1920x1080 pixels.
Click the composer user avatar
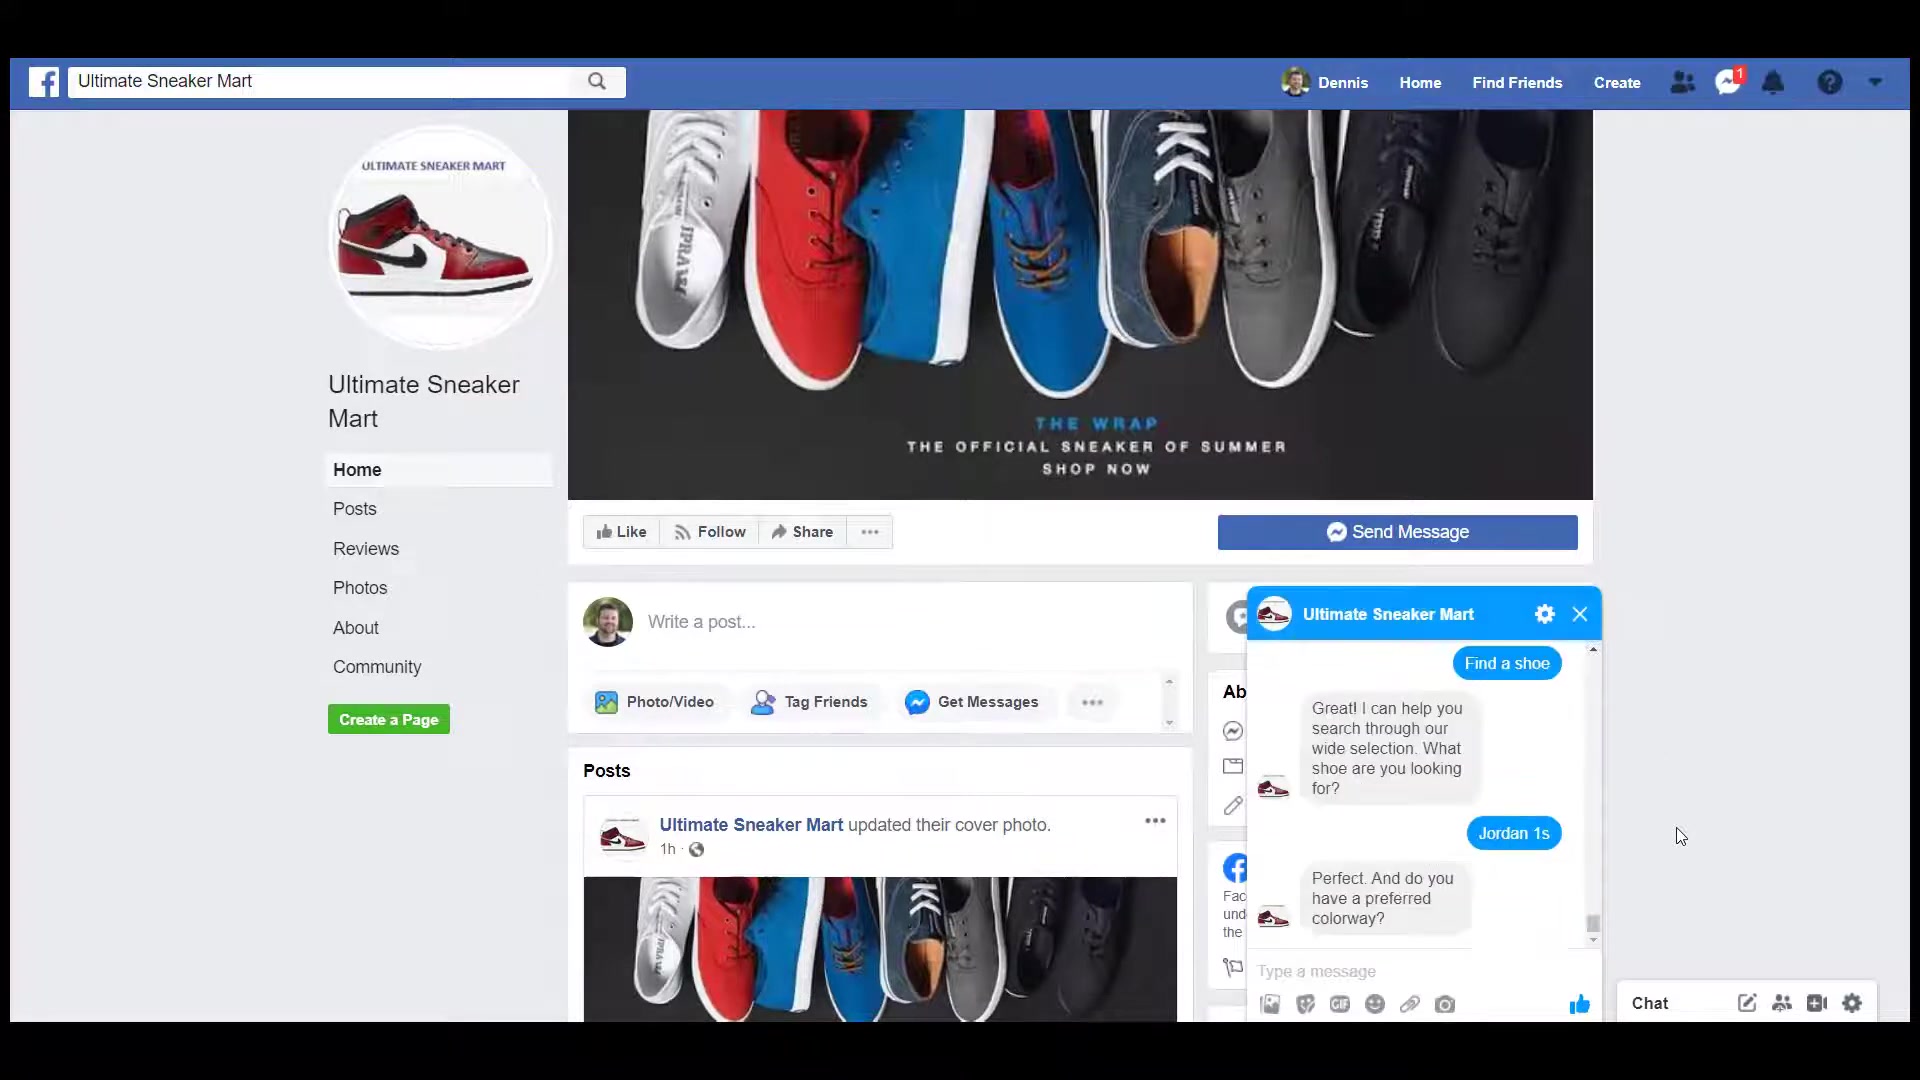608,622
